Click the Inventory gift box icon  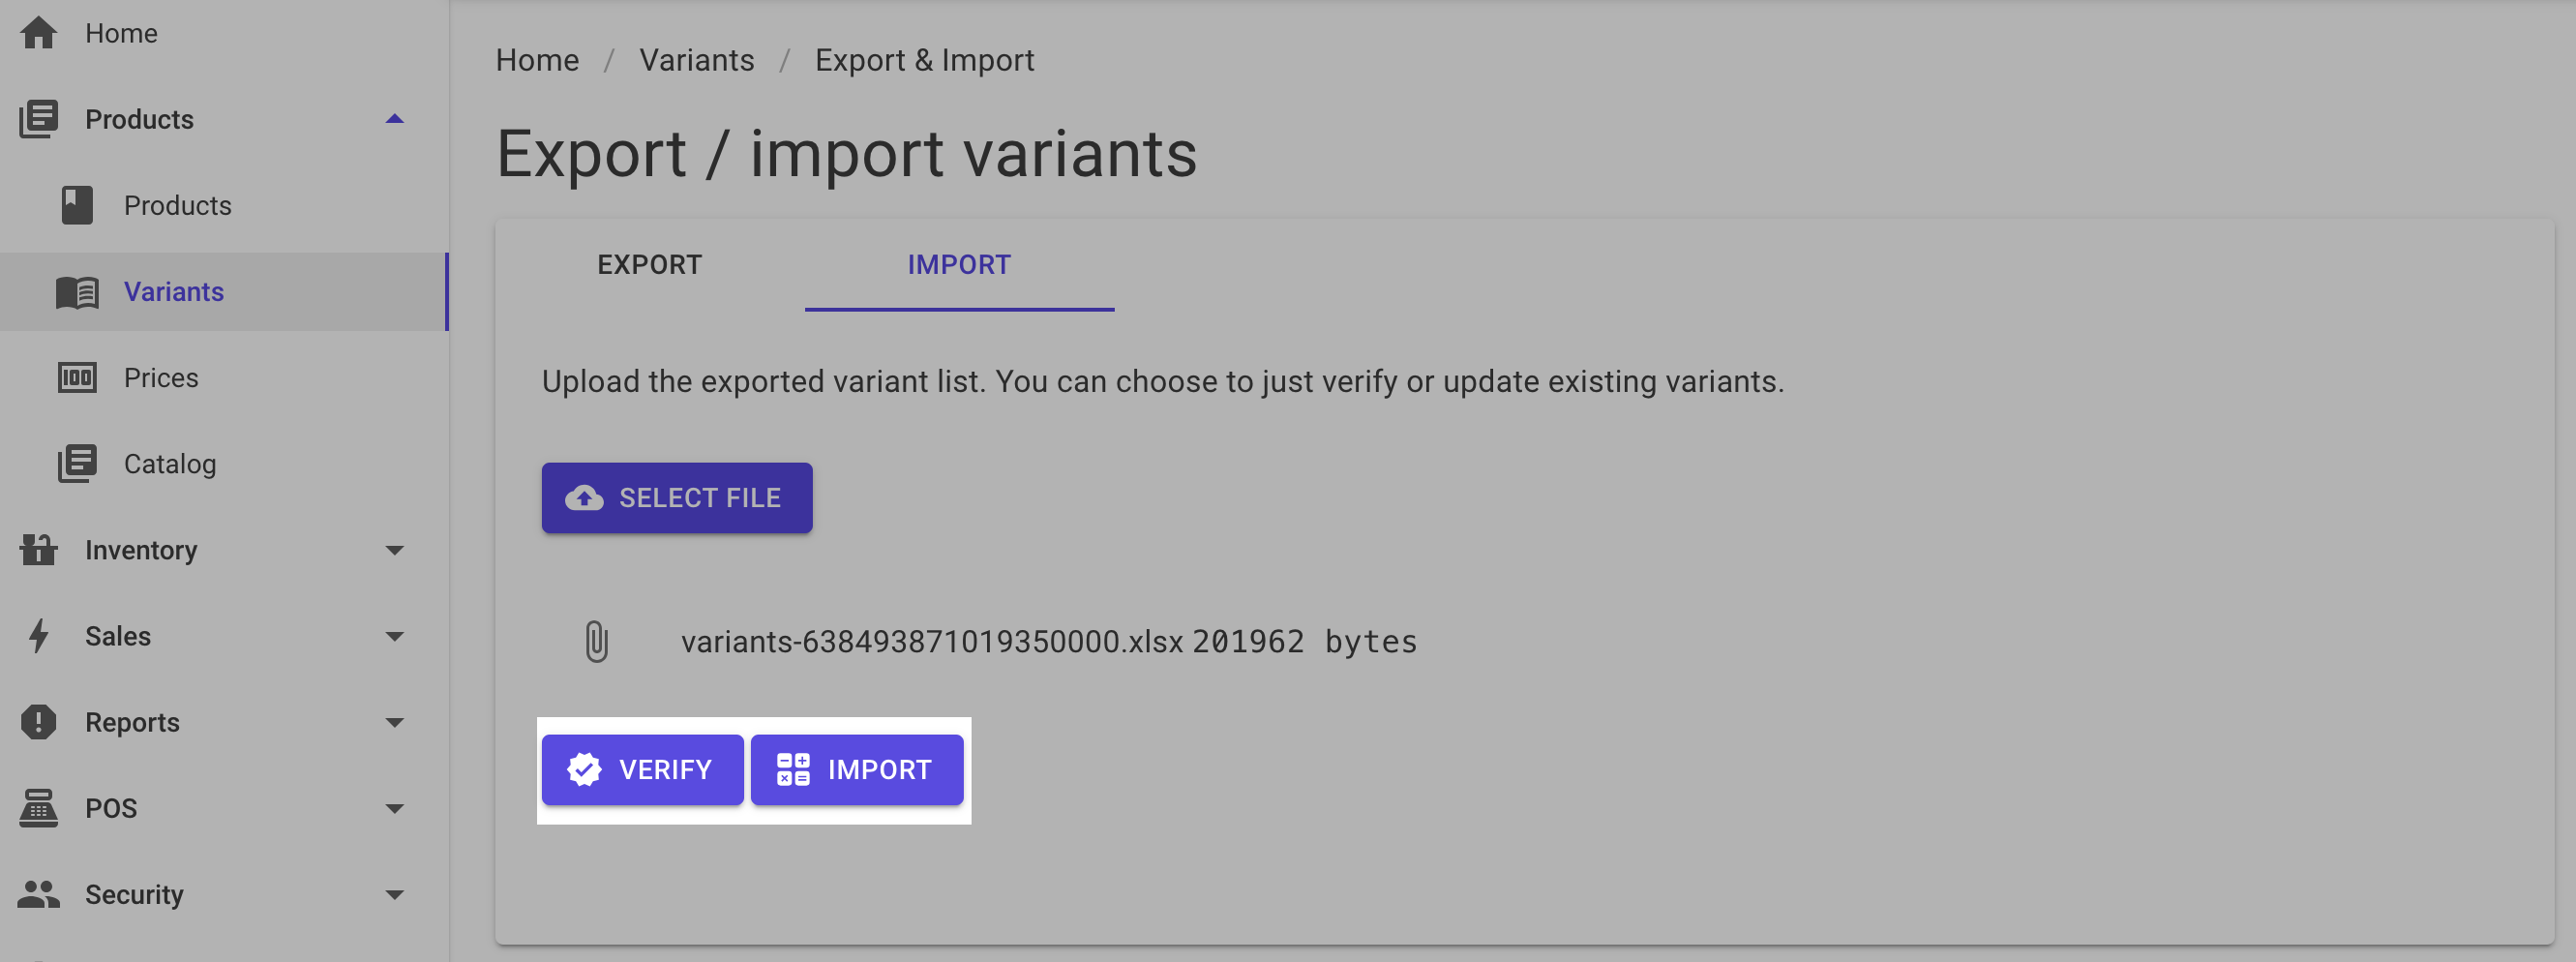point(38,550)
